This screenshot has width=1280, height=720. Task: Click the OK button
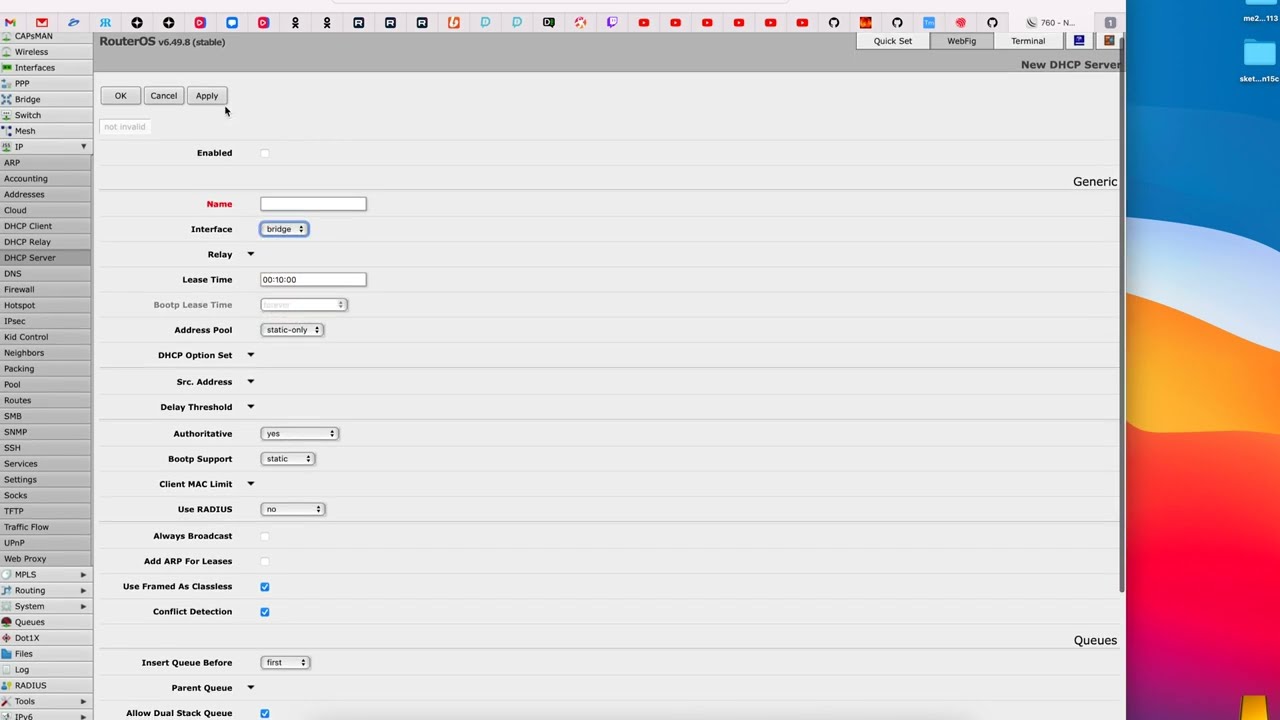[x=120, y=96]
